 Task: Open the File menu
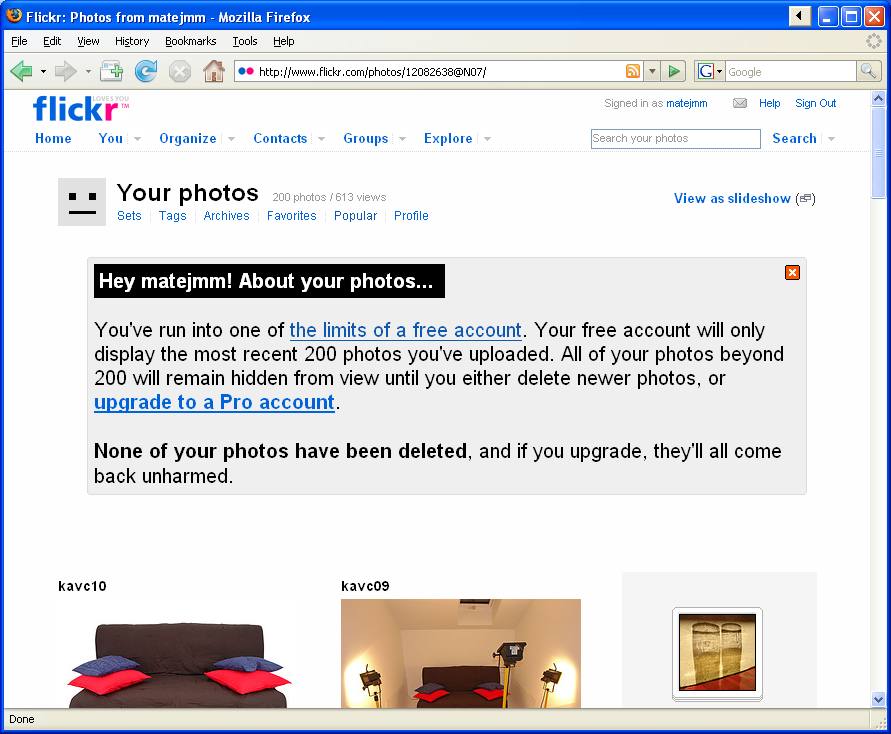point(19,41)
